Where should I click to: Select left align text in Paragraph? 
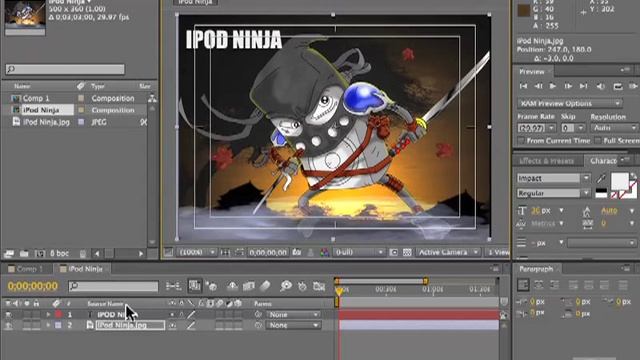coord(523,285)
